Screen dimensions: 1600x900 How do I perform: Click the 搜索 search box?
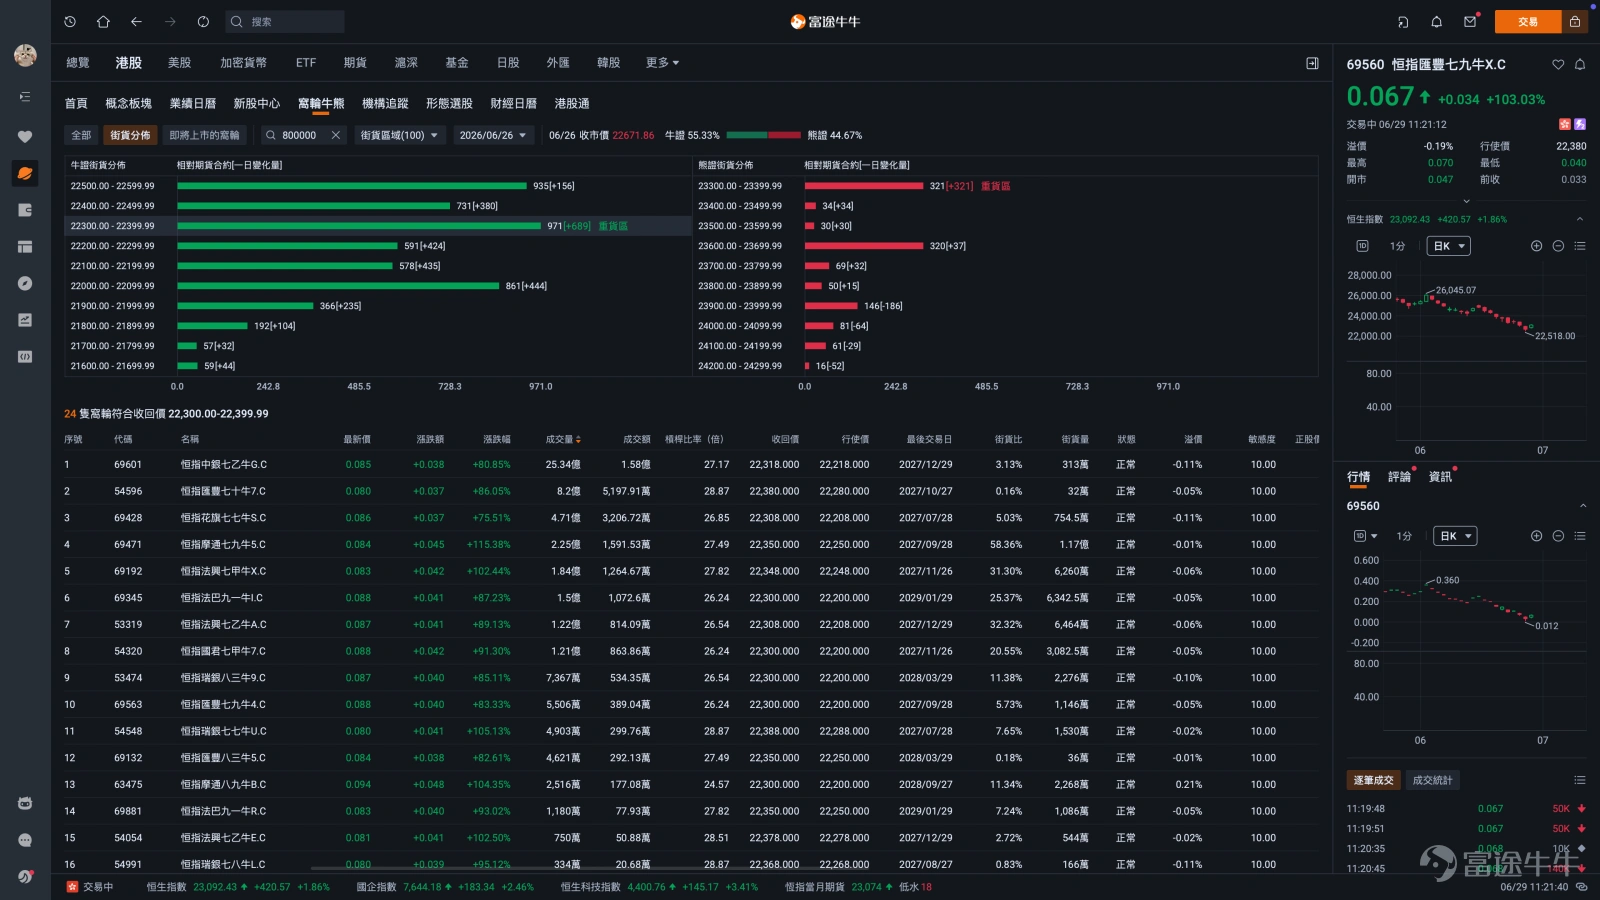[285, 21]
